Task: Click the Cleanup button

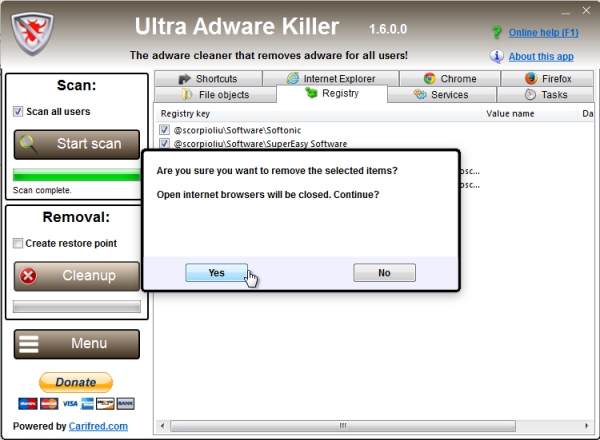Action: 77,276
